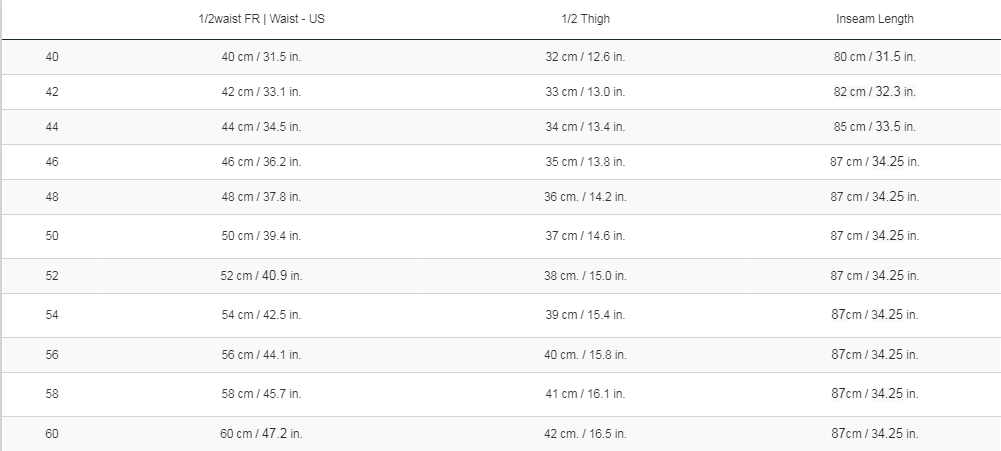Click the '40 cm / 31.5 in.' waist cell

261,57
